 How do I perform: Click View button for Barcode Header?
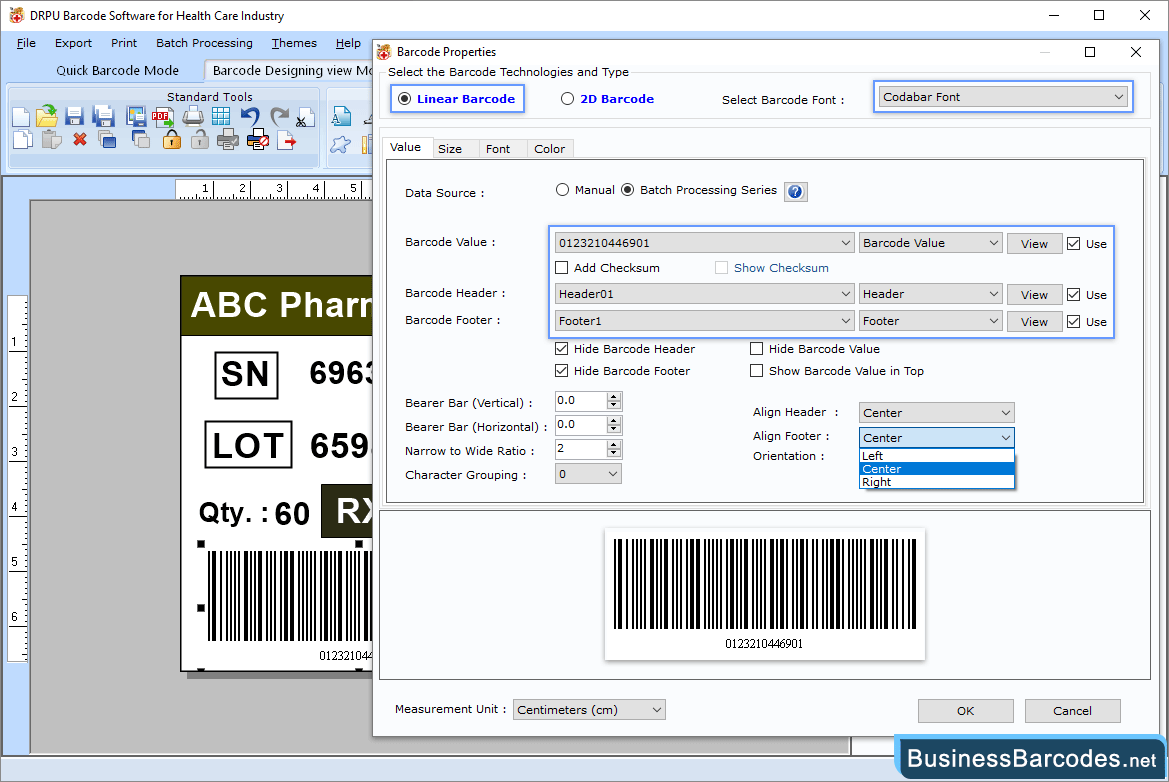[x=1034, y=295]
